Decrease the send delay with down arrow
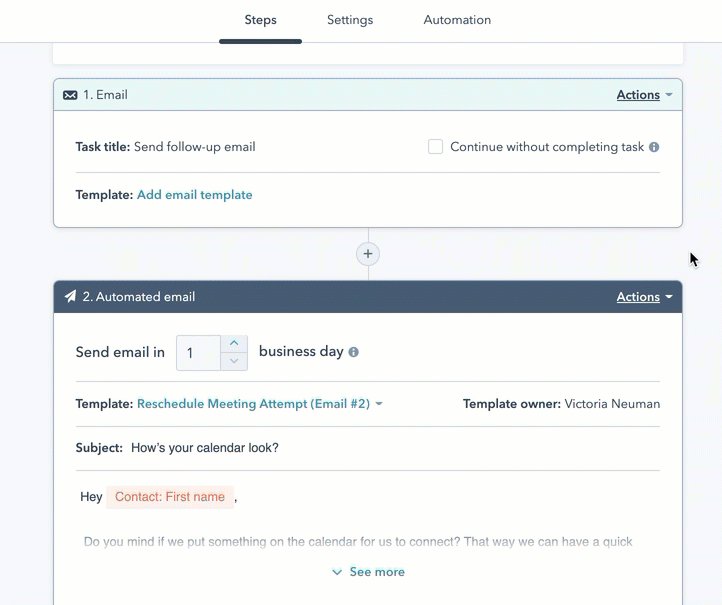Viewport: 722px width, 605px height. click(x=234, y=361)
